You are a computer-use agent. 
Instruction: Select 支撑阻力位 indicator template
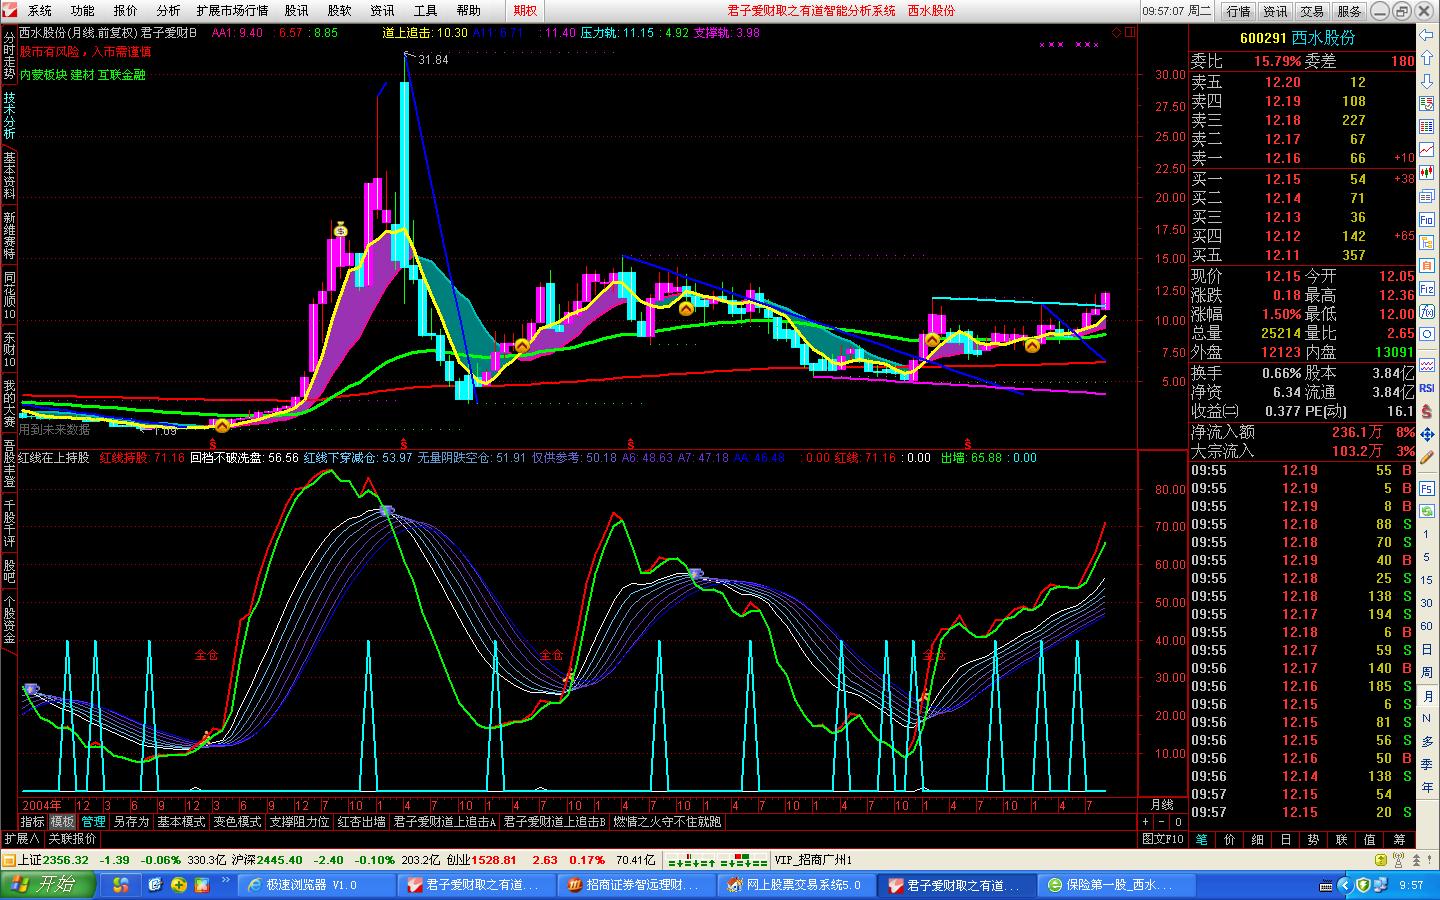coord(299,822)
